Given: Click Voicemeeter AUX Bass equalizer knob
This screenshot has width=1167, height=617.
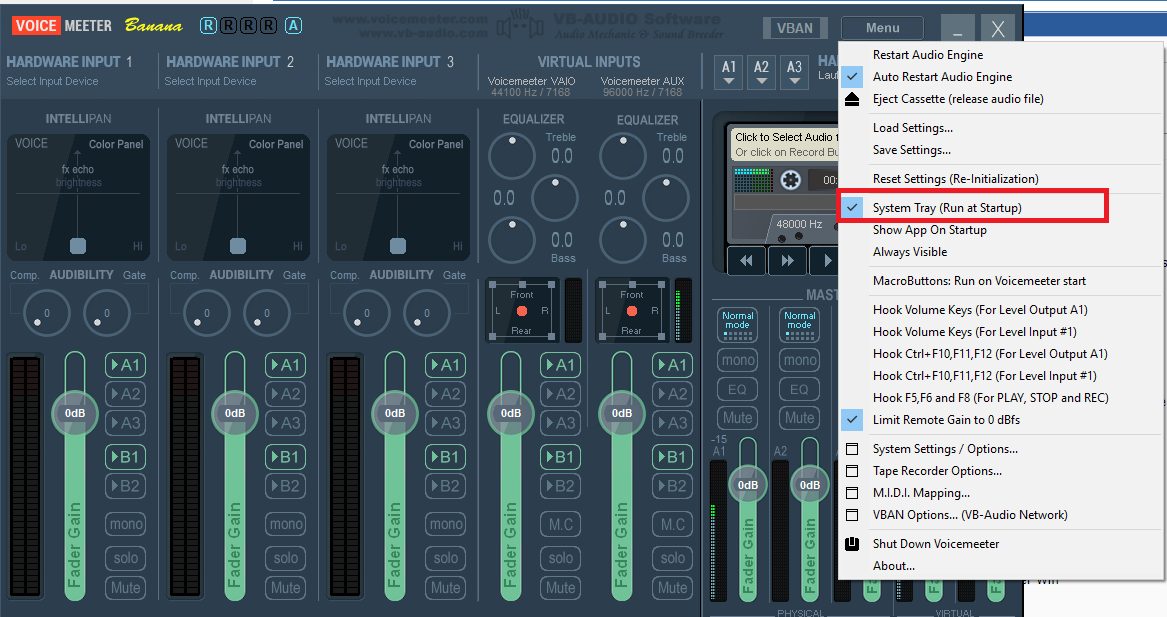Looking at the screenshot, I should [623, 240].
